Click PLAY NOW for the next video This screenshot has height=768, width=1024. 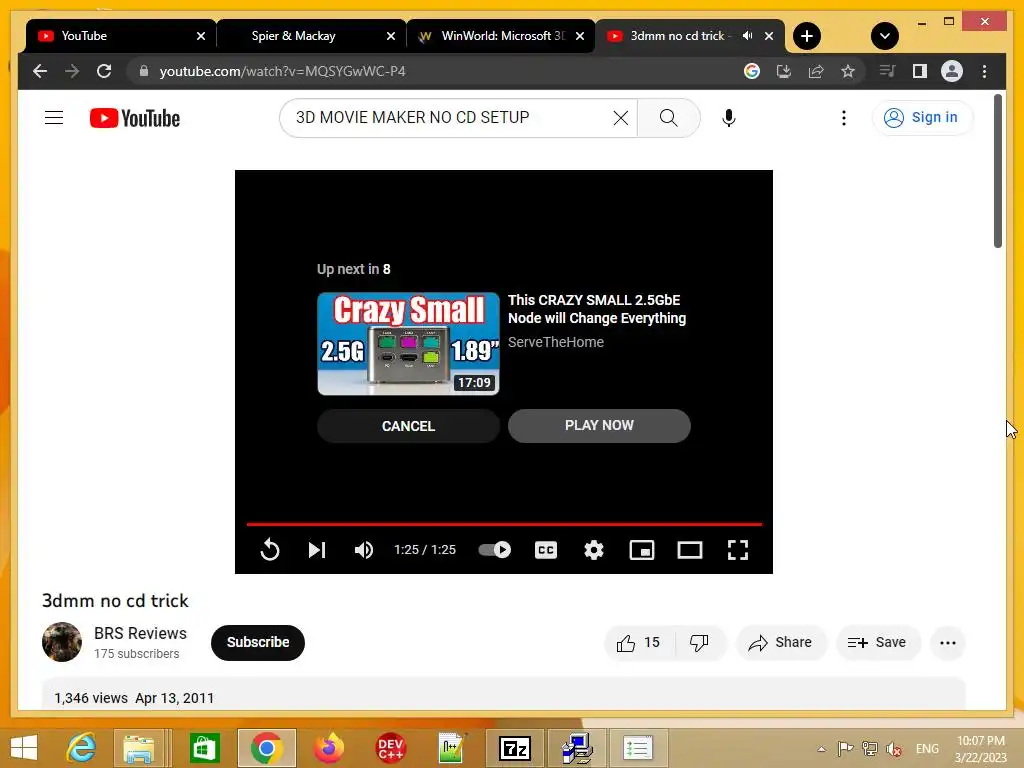coord(599,426)
